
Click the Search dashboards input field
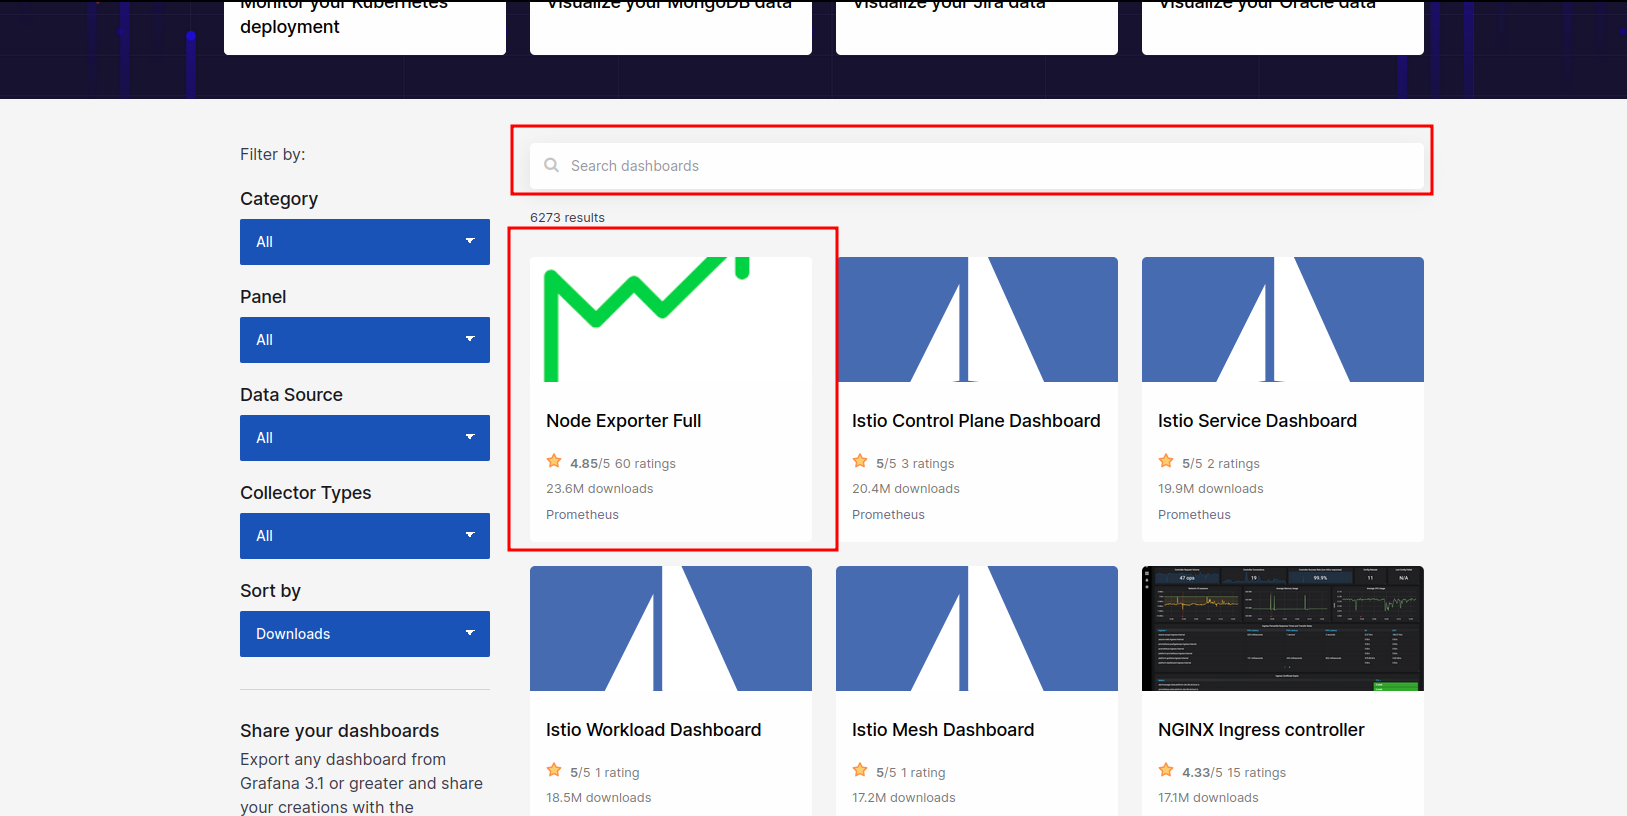pos(977,166)
